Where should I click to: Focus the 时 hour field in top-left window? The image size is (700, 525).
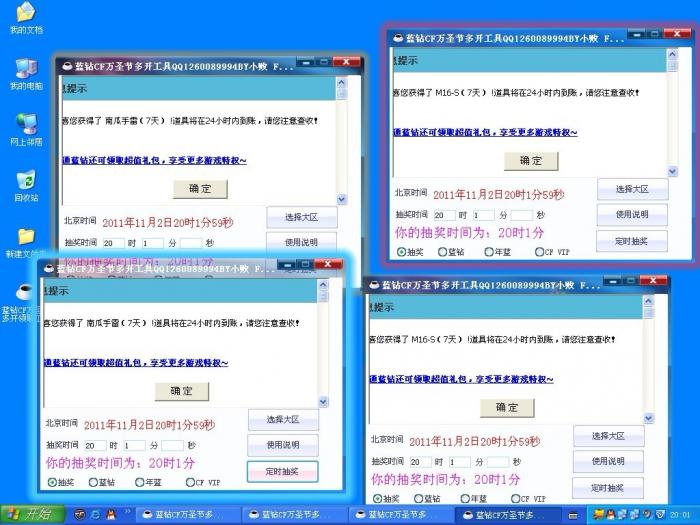pos(113,243)
